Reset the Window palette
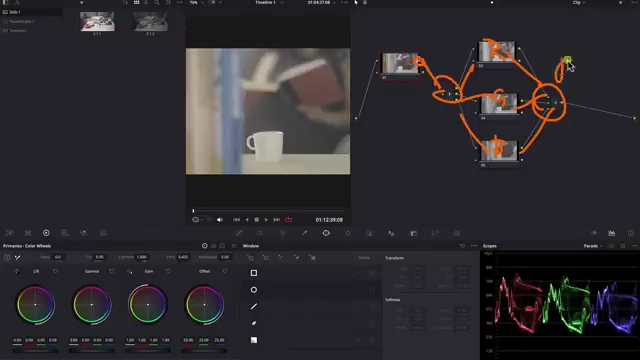Viewport: 640px width, 360px height. pos(462,246)
